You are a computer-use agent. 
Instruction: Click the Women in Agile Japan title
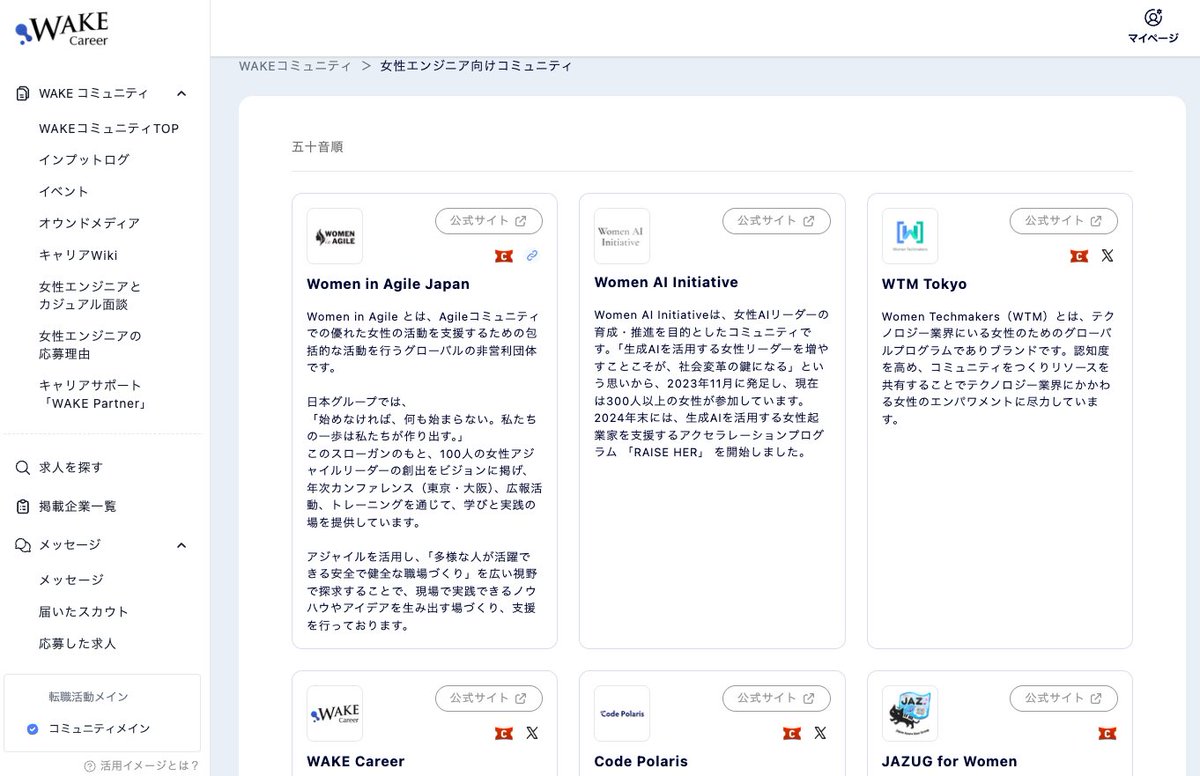point(388,284)
